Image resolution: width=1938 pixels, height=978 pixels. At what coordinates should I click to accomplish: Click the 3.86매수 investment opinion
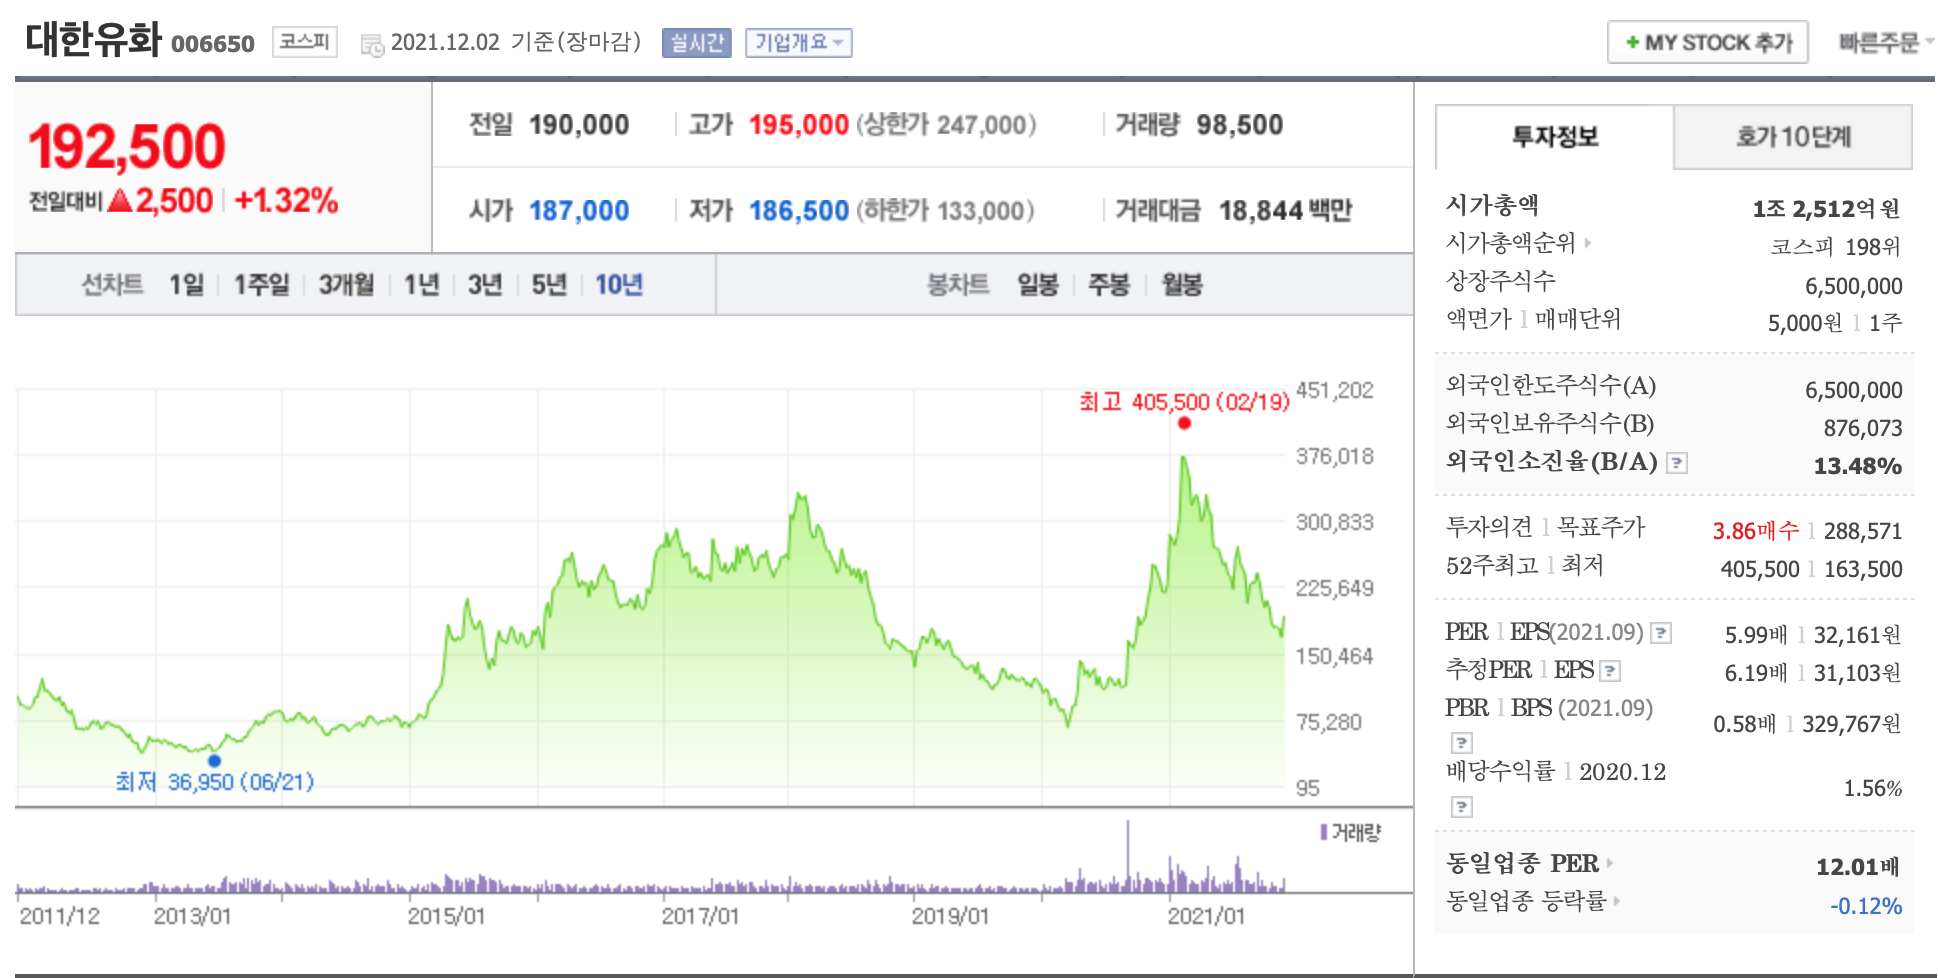[x=1755, y=531]
